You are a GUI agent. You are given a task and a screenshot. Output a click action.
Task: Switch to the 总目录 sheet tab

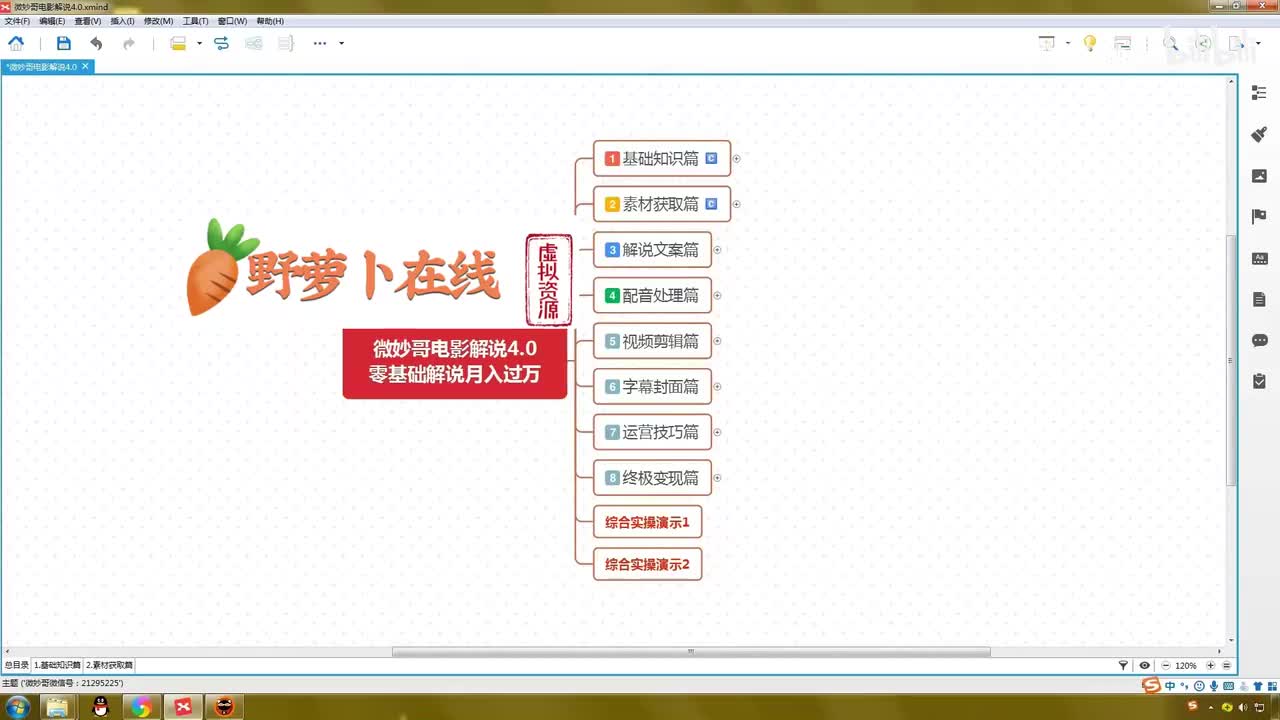pyautogui.click(x=17, y=665)
